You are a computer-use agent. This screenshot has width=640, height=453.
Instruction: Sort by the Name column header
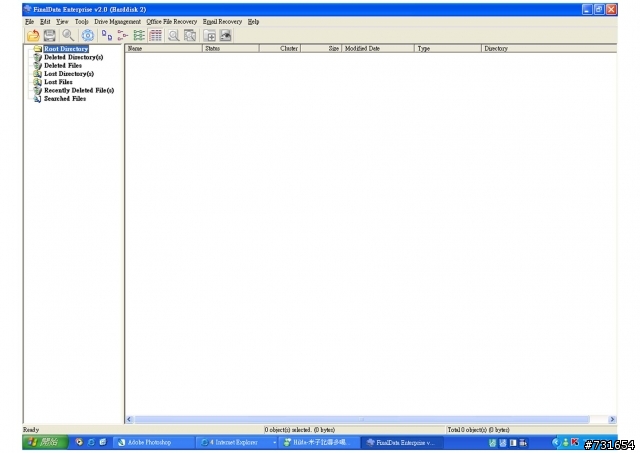pyautogui.click(x=164, y=48)
